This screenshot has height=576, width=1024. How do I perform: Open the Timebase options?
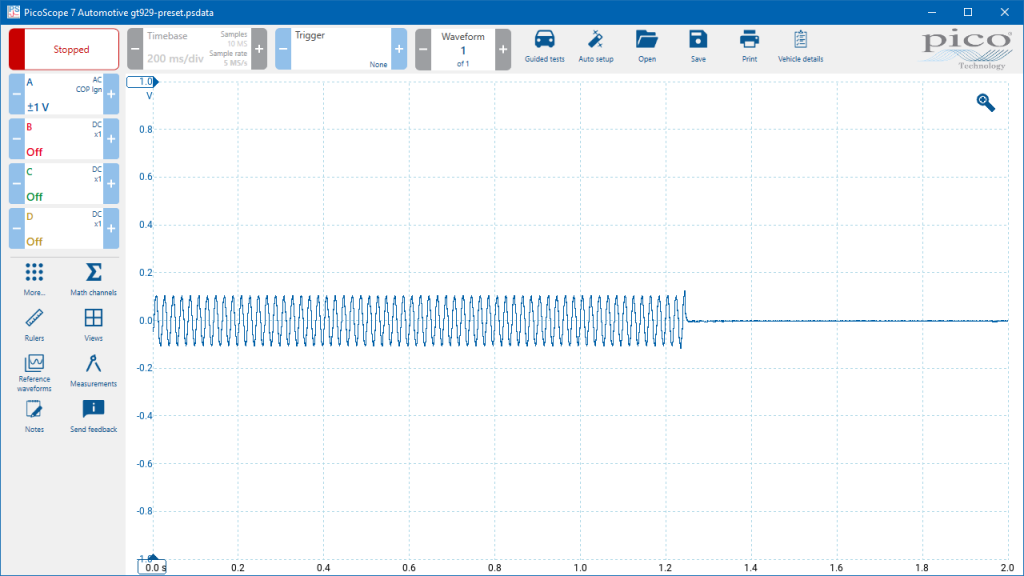192,49
